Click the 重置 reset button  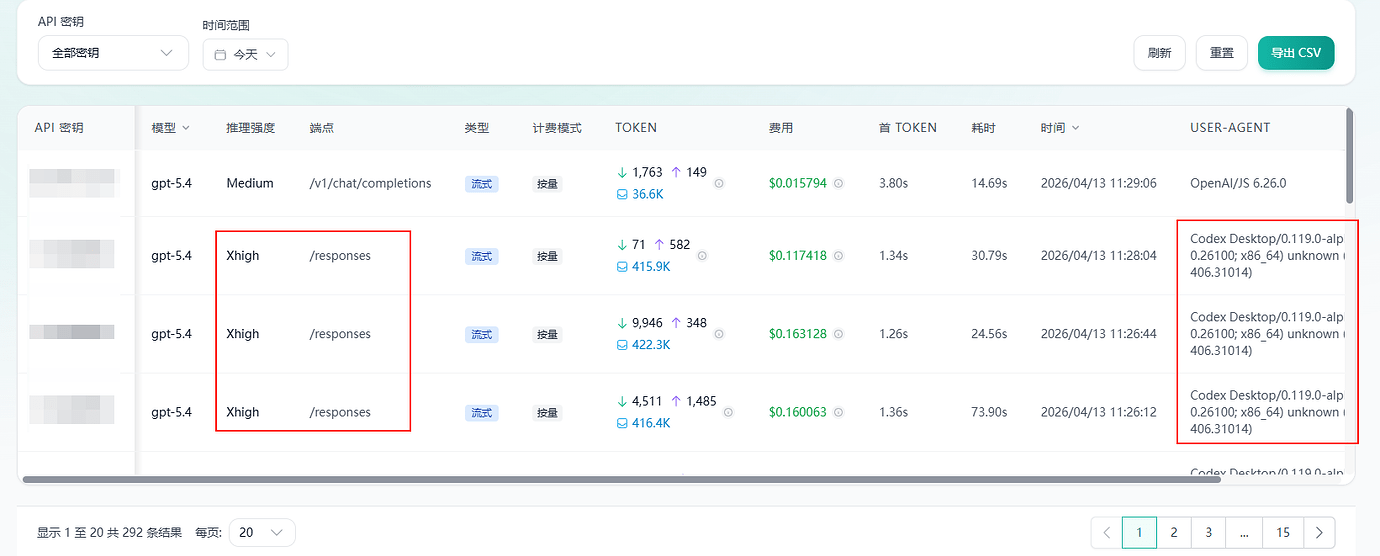point(1221,53)
